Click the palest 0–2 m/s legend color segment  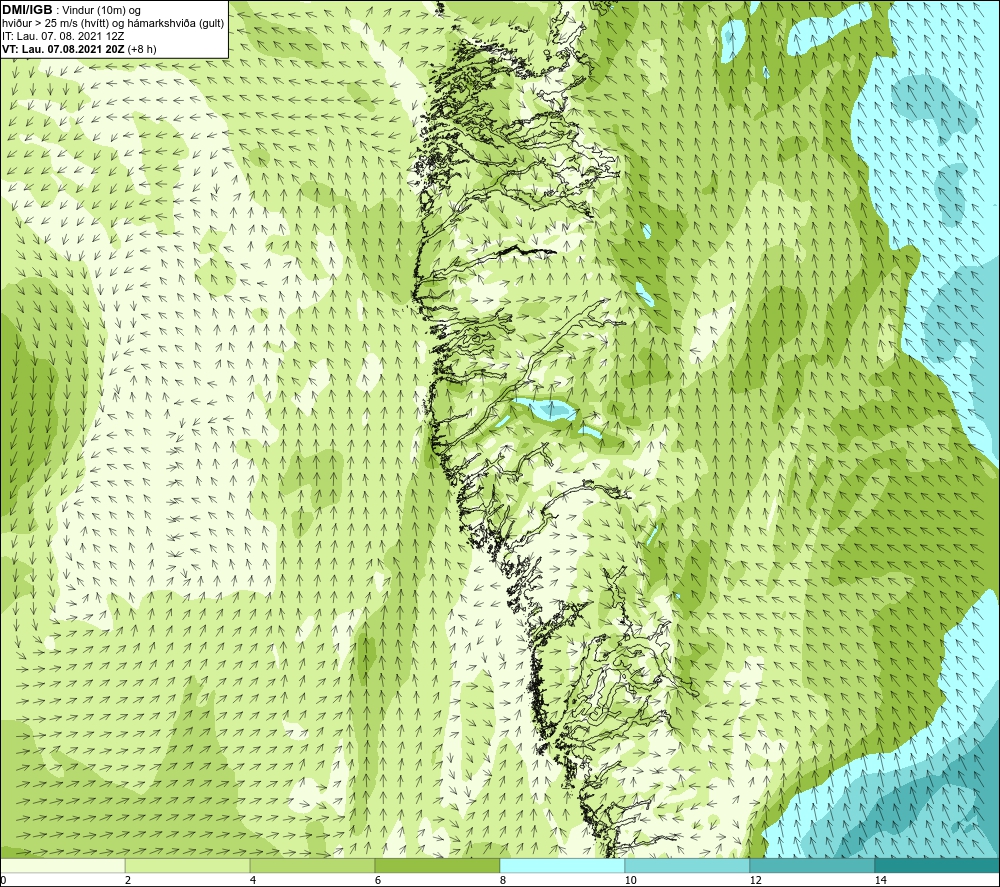62,865
